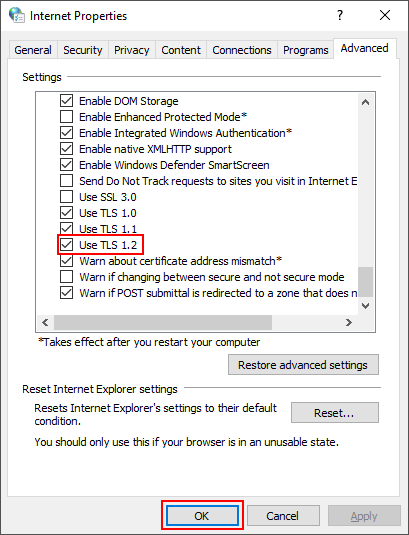
Task: Click the horizontal scroll right arrow
Action: pyautogui.click(x=348, y=322)
